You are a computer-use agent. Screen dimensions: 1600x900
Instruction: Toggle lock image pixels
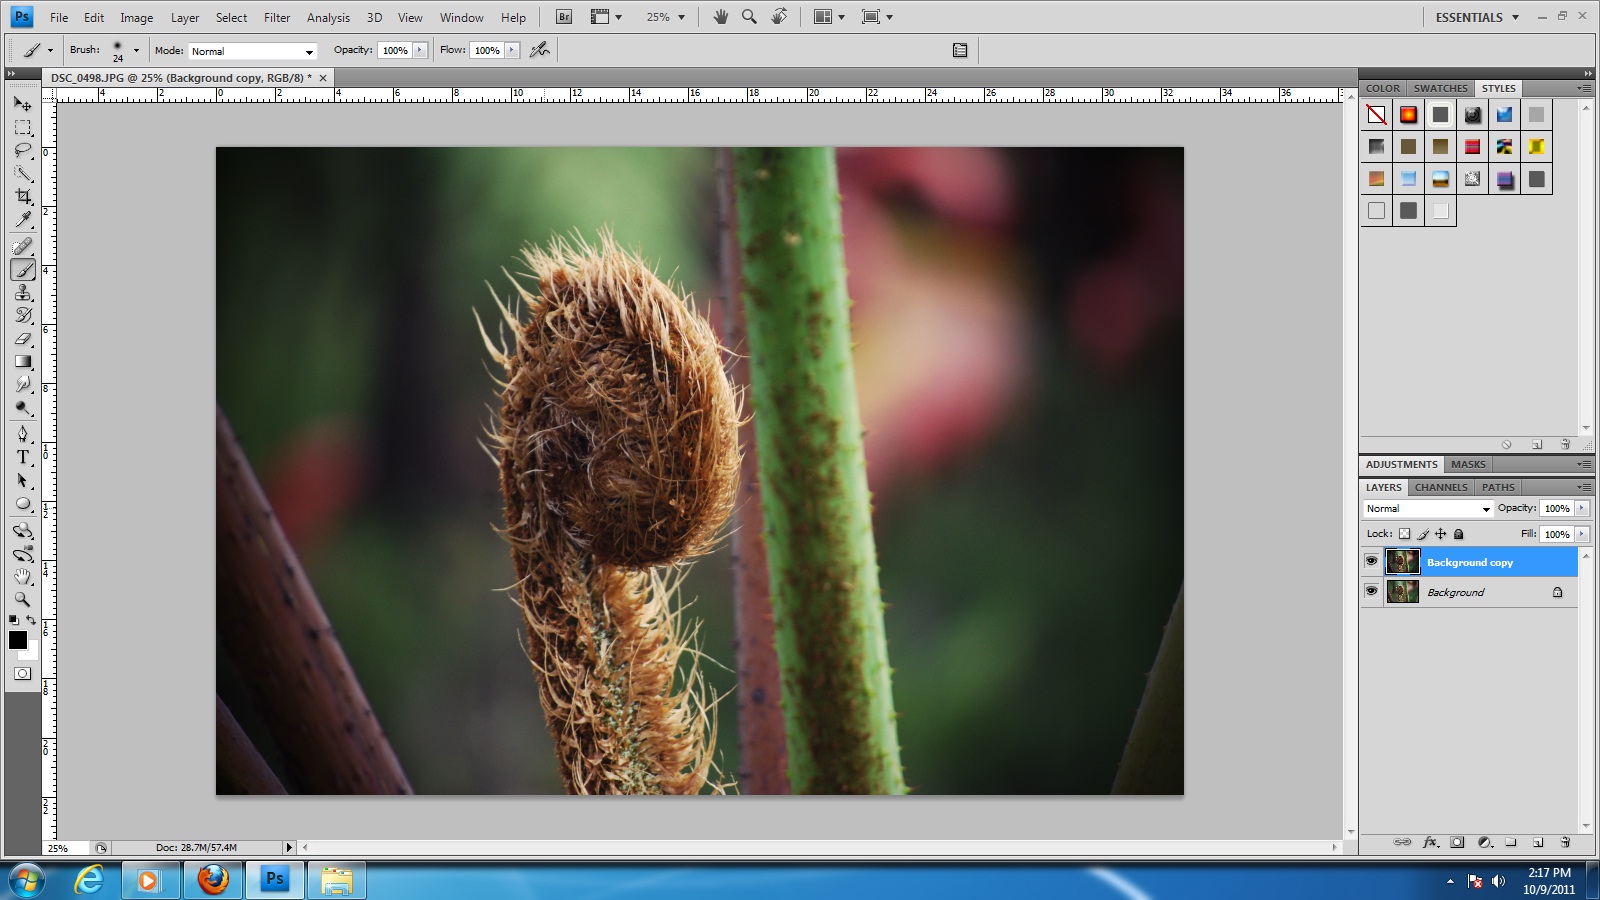(x=1423, y=534)
